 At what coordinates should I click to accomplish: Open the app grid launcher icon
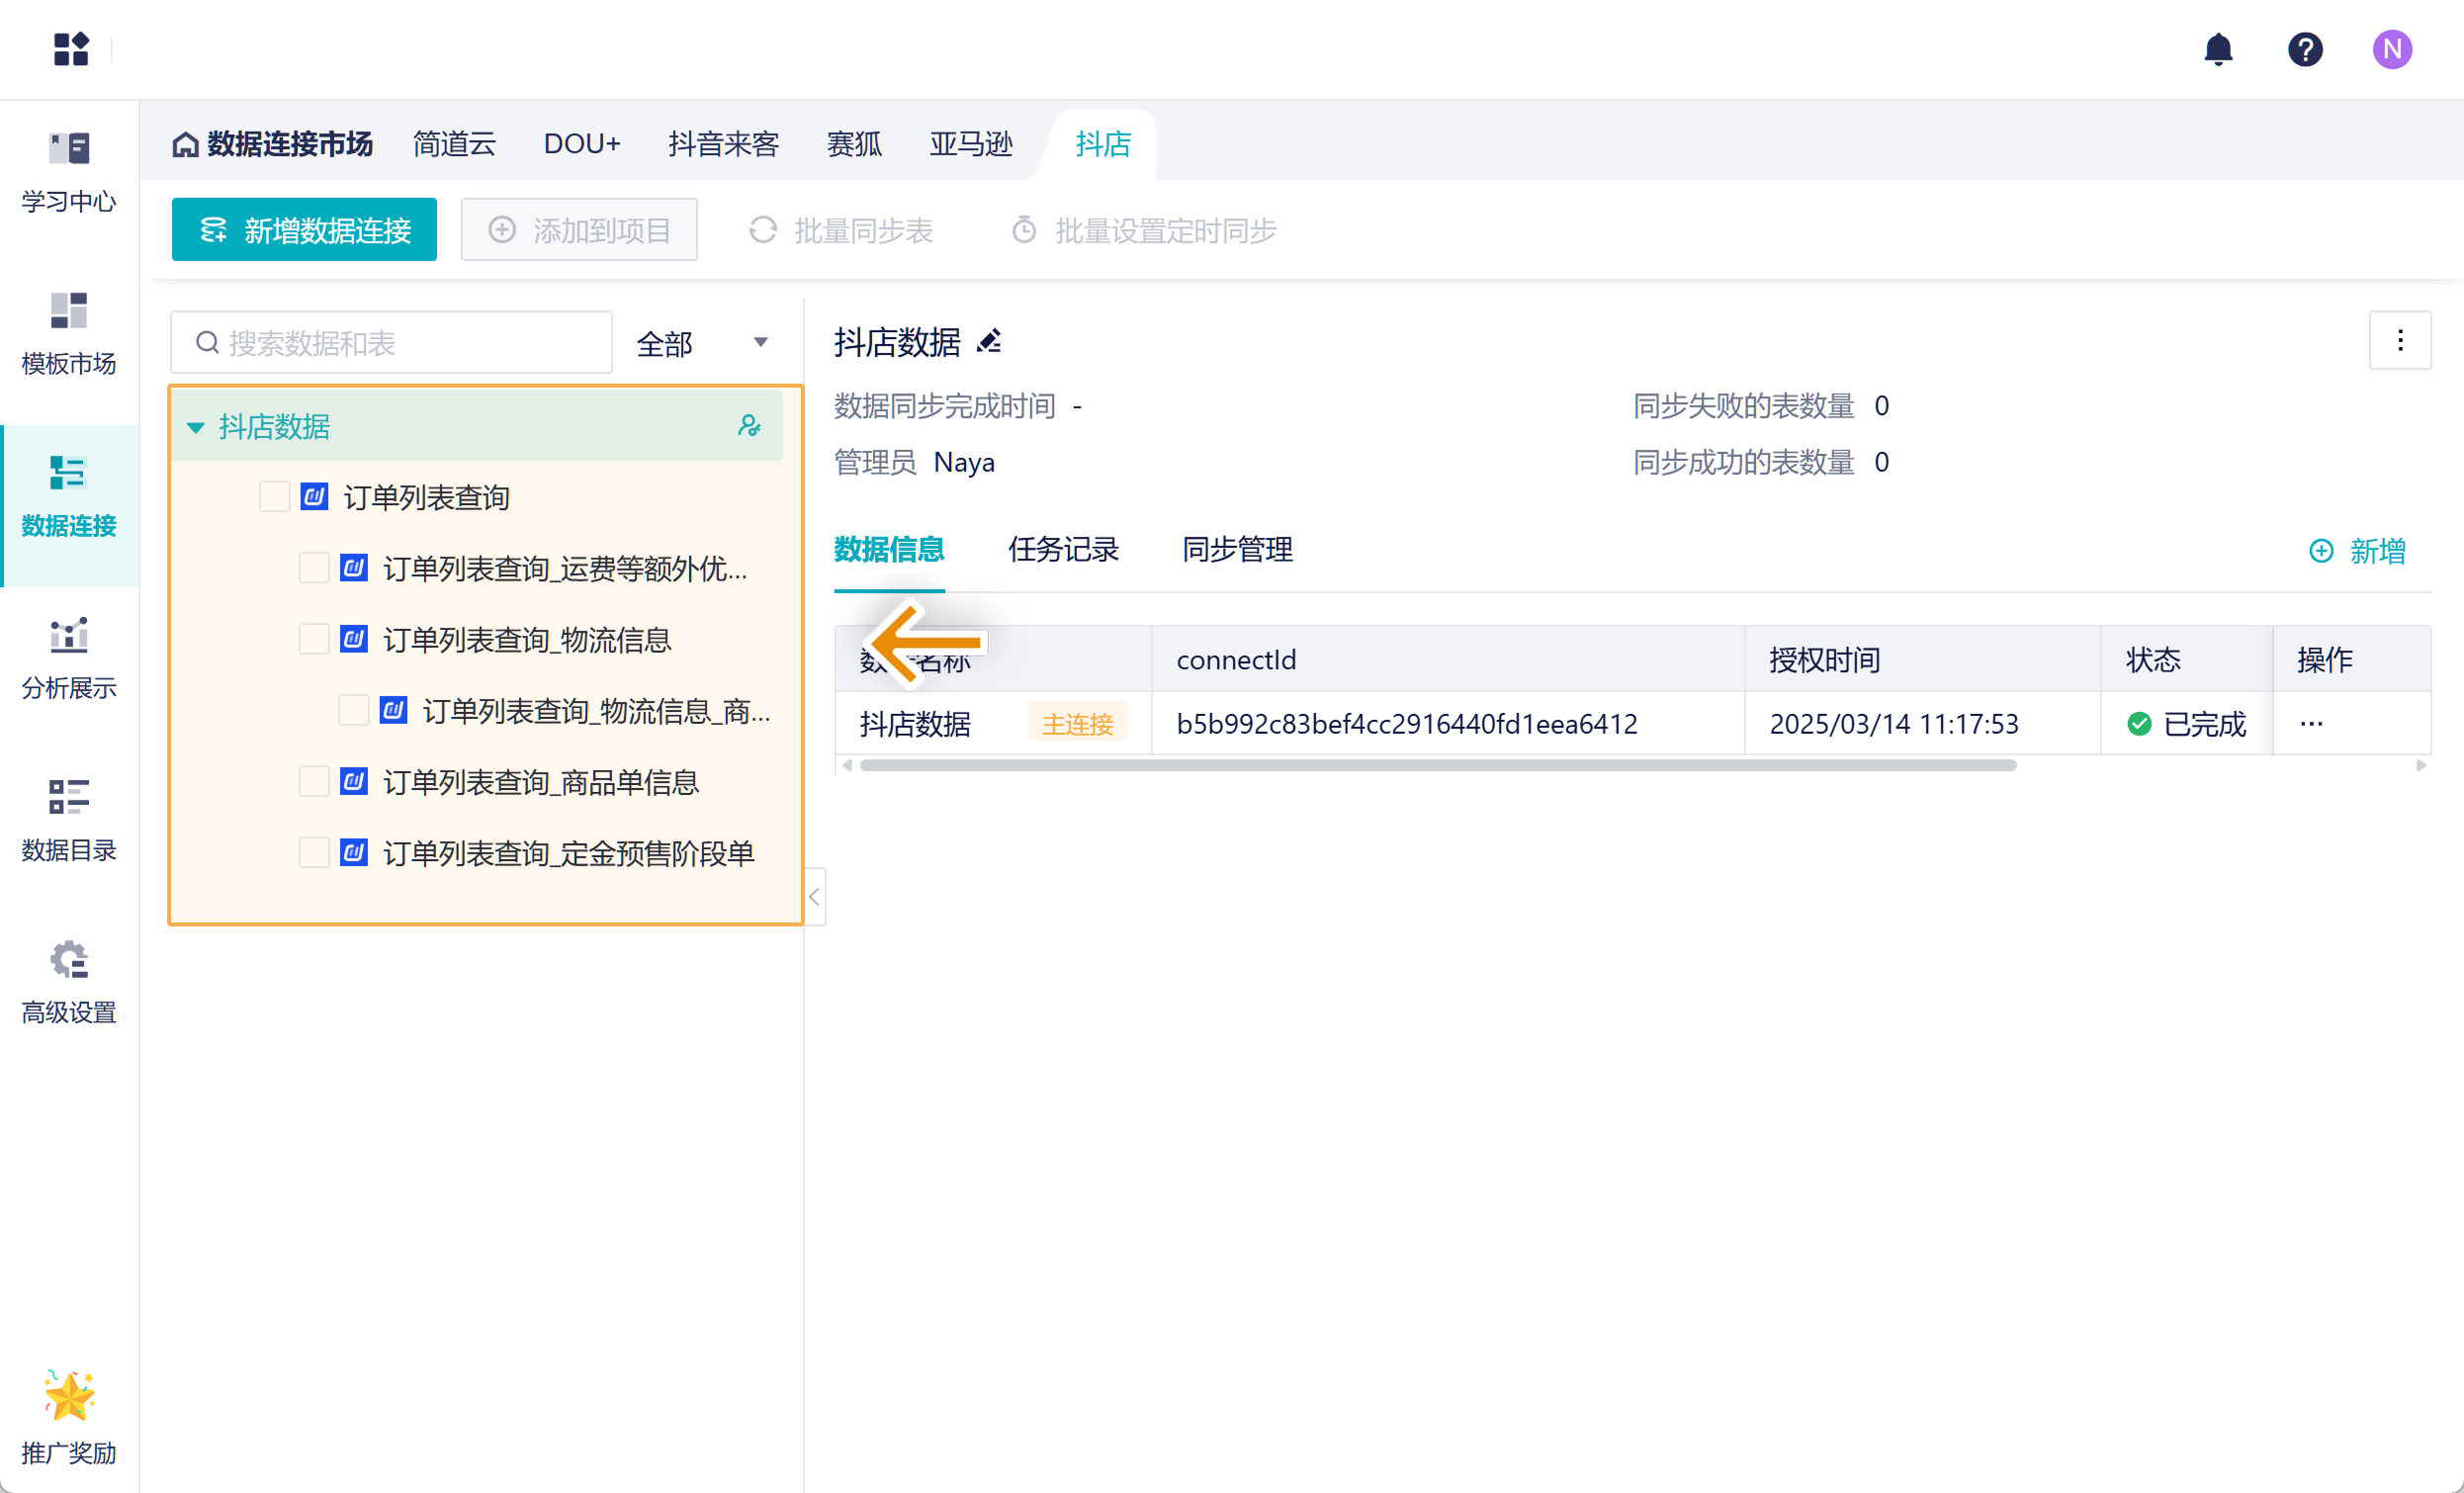tap(71, 49)
